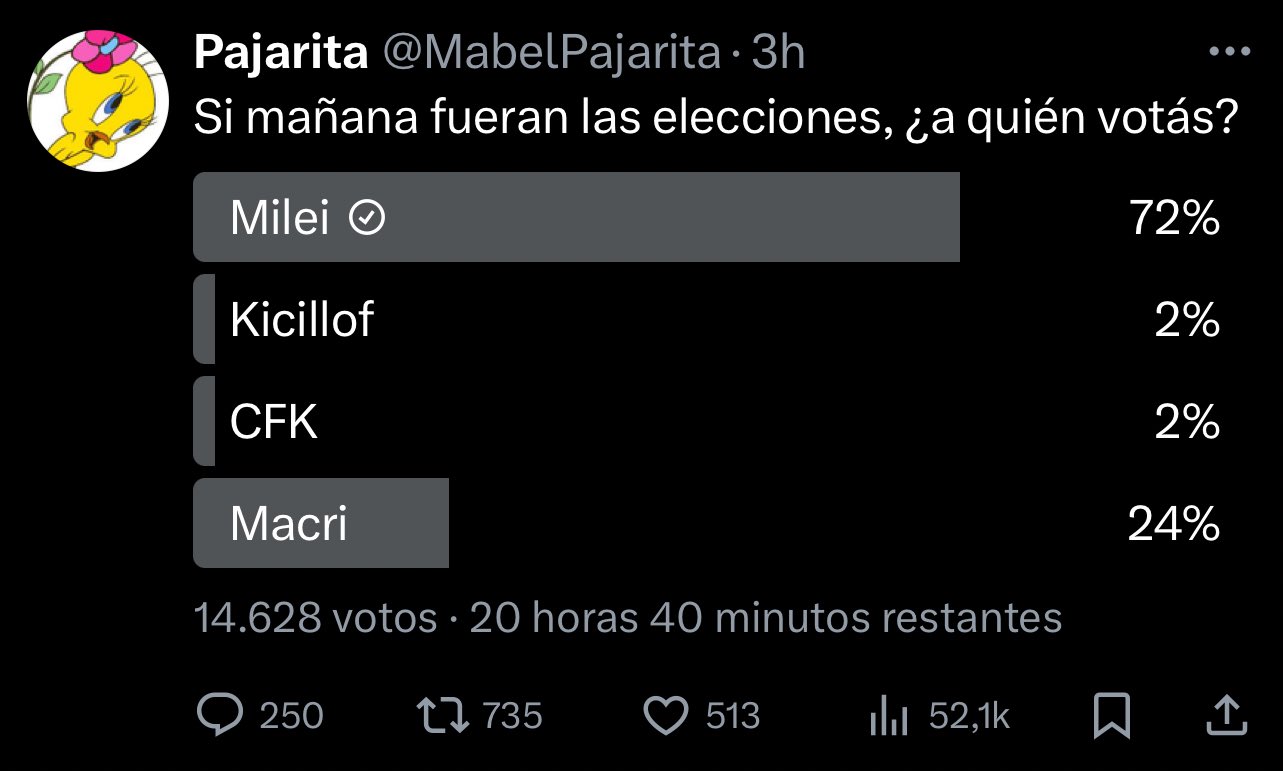The height and width of the screenshot is (771, 1283).
Task: Click the 24% result for Macri
Action: coord(1174,524)
